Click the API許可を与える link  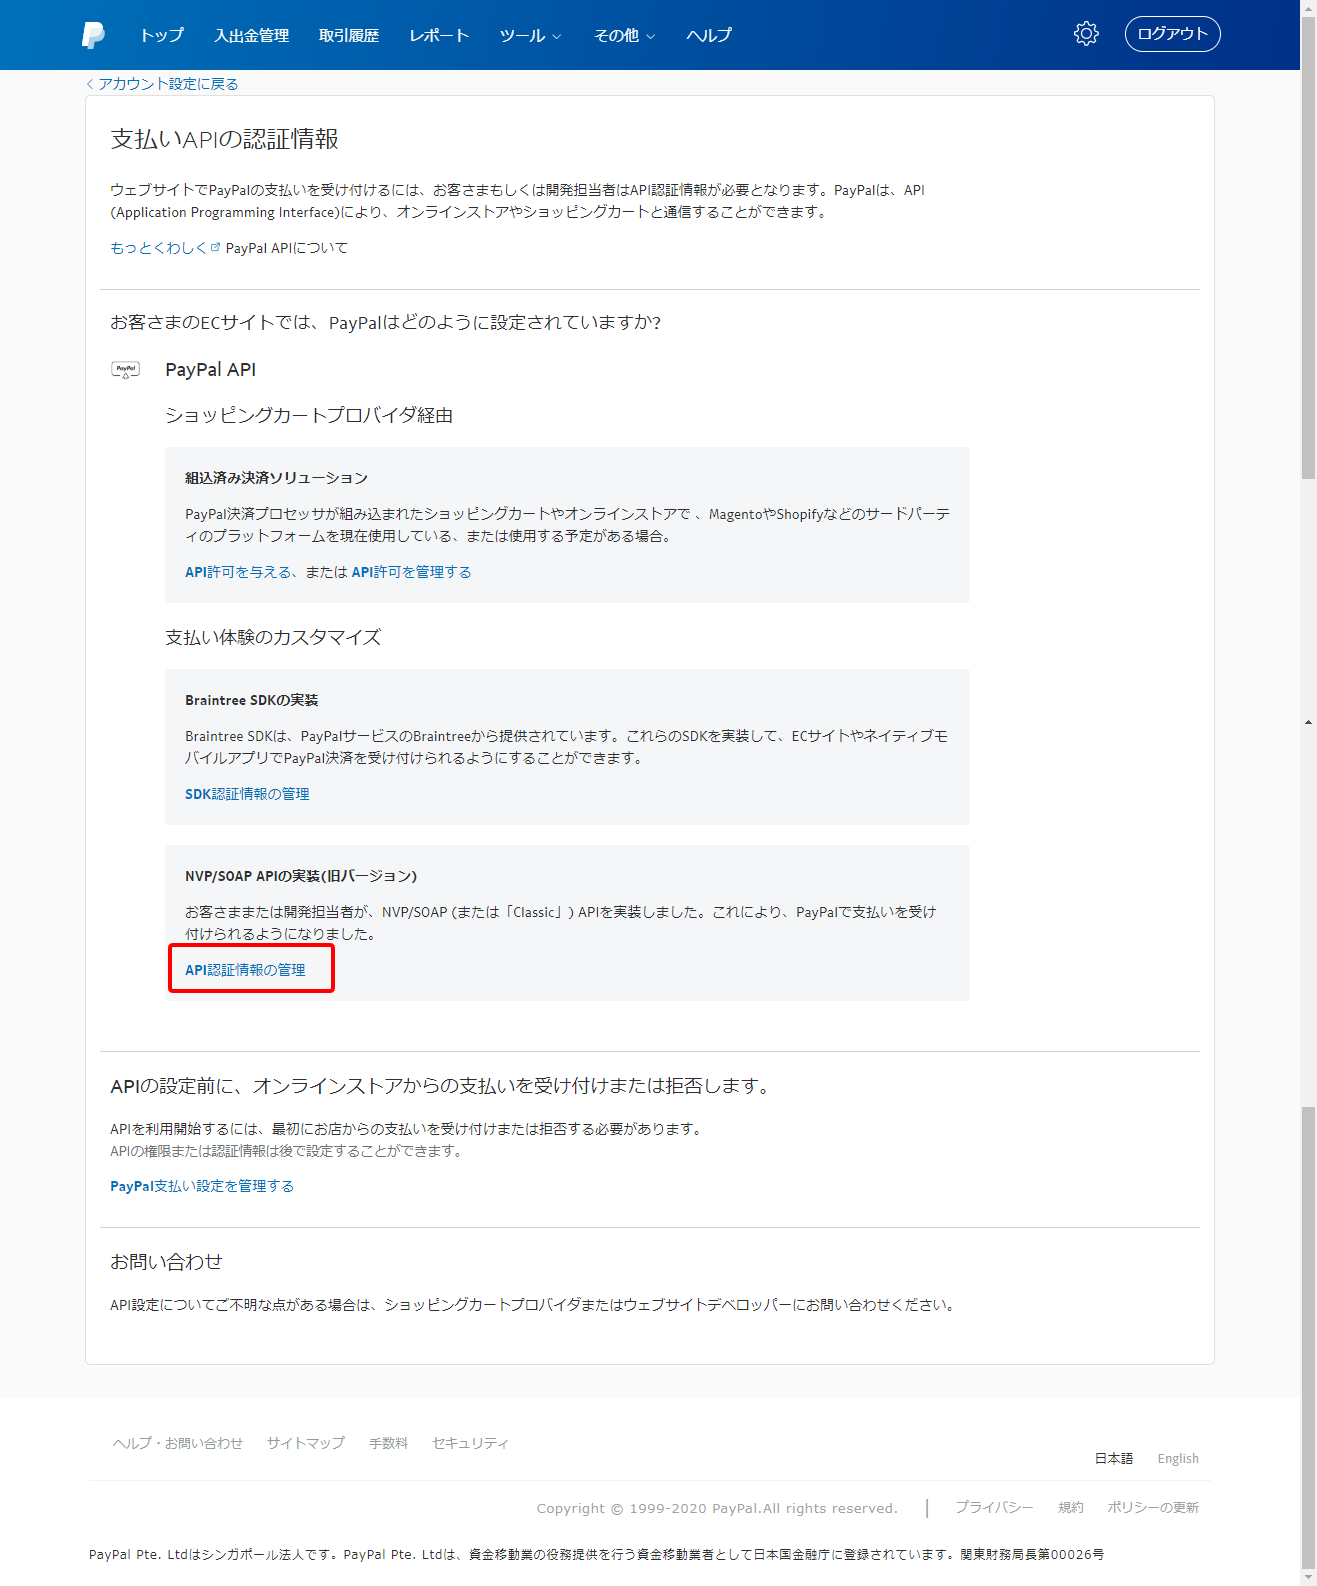tap(238, 572)
